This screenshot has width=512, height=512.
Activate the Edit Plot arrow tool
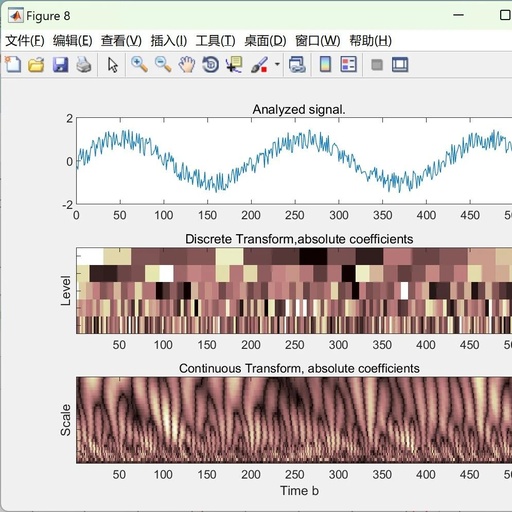(113, 64)
